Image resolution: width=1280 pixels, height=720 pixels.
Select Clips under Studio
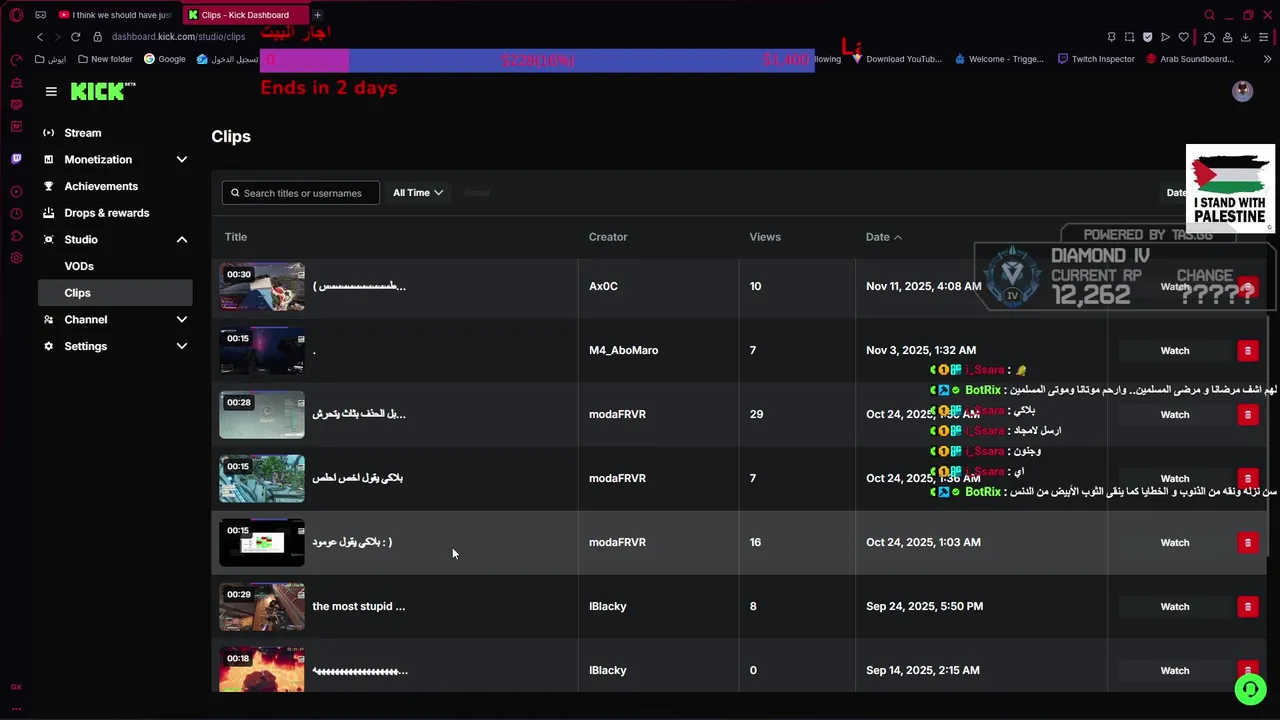115,293
